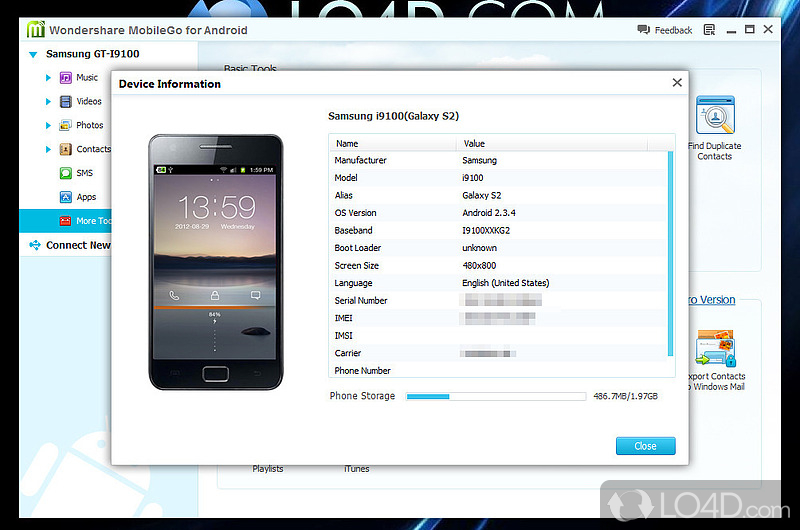The height and width of the screenshot is (530, 800).
Task: Select the Screen Size value 480x800
Action: click(x=479, y=265)
